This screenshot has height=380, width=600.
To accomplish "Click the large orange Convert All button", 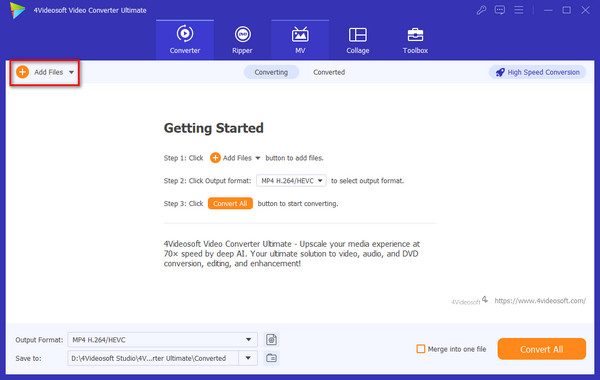I will [x=541, y=349].
